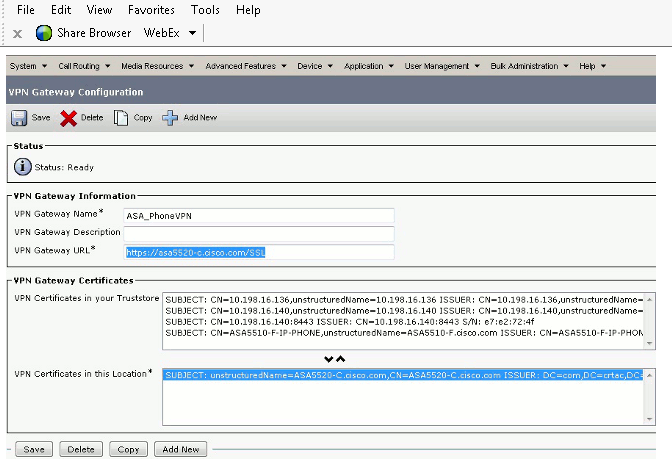This screenshot has width=672, height=471.
Task: Select the CN=ASA5510-F-IP-PHONE truststore certificate
Action: click(x=404, y=333)
